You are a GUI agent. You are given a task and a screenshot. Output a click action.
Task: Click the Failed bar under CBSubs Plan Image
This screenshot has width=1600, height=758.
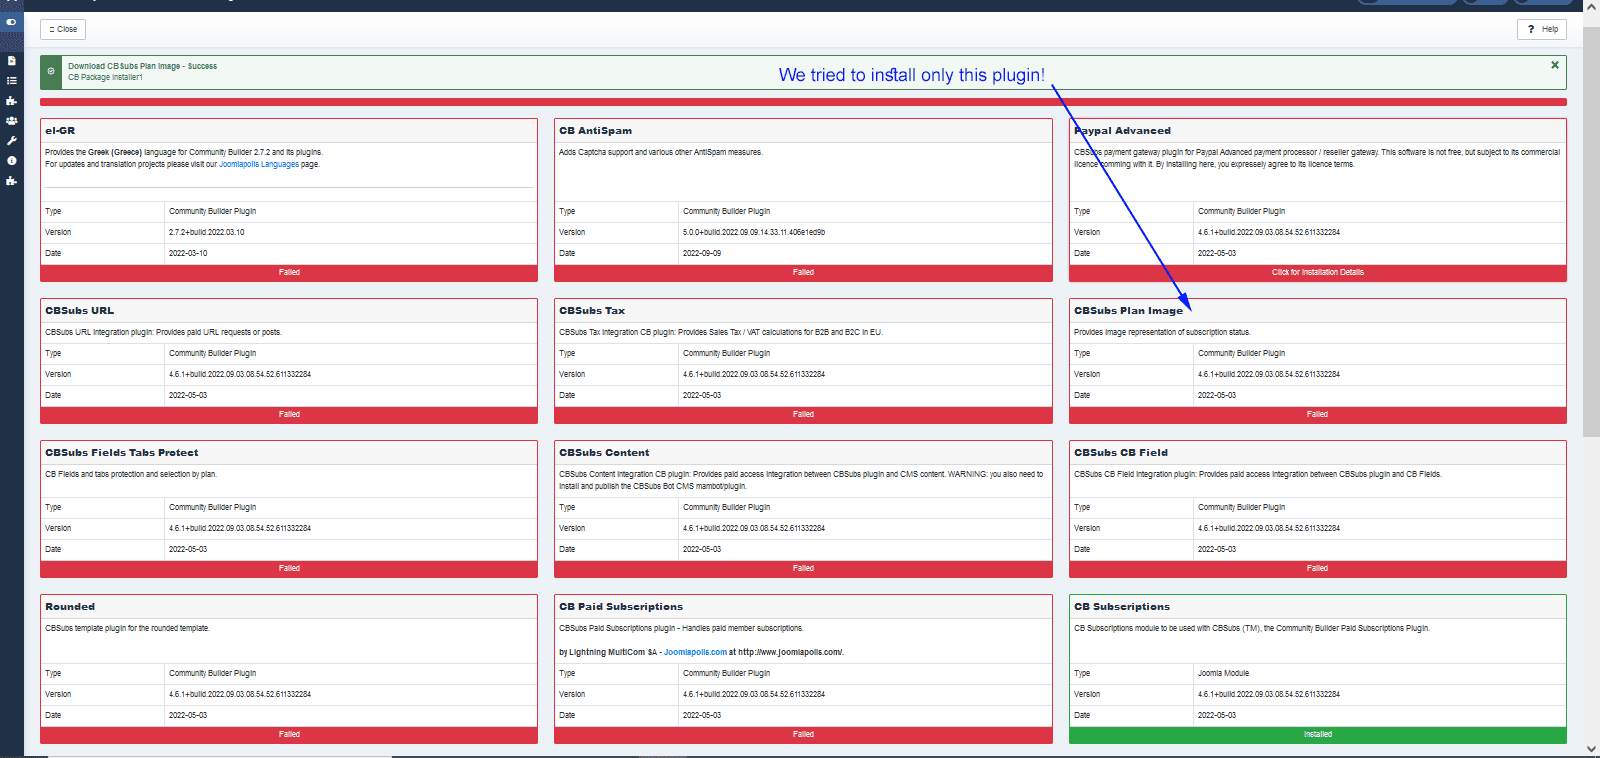[x=1317, y=414]
